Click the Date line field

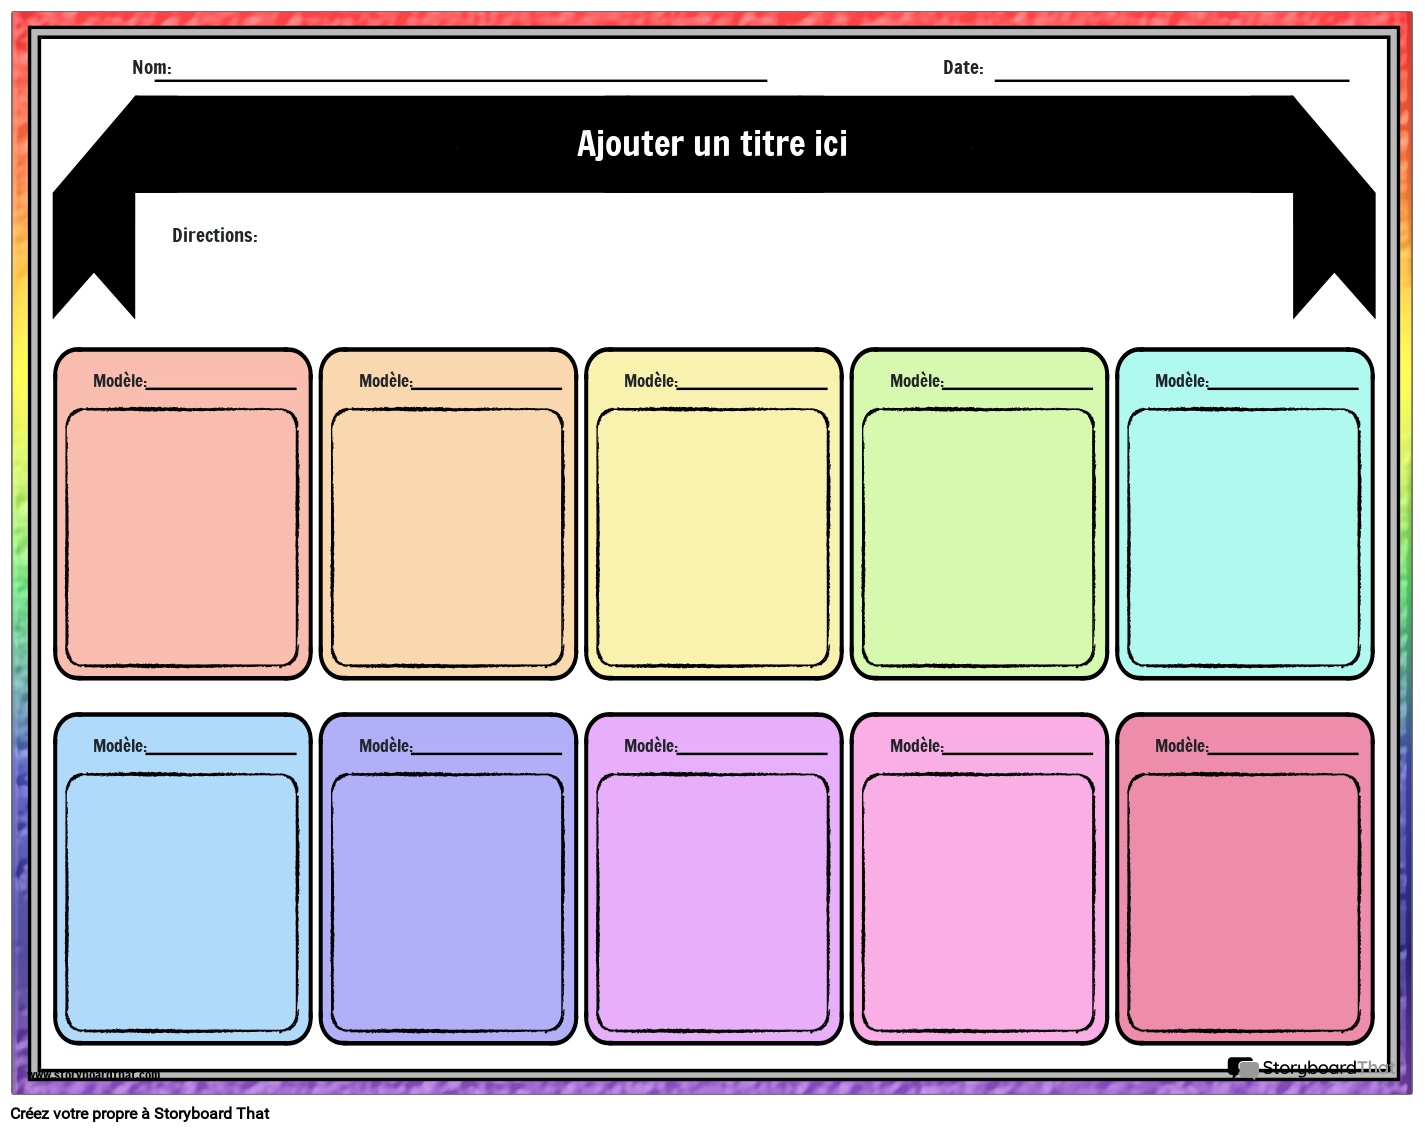tap(1170, 70)
